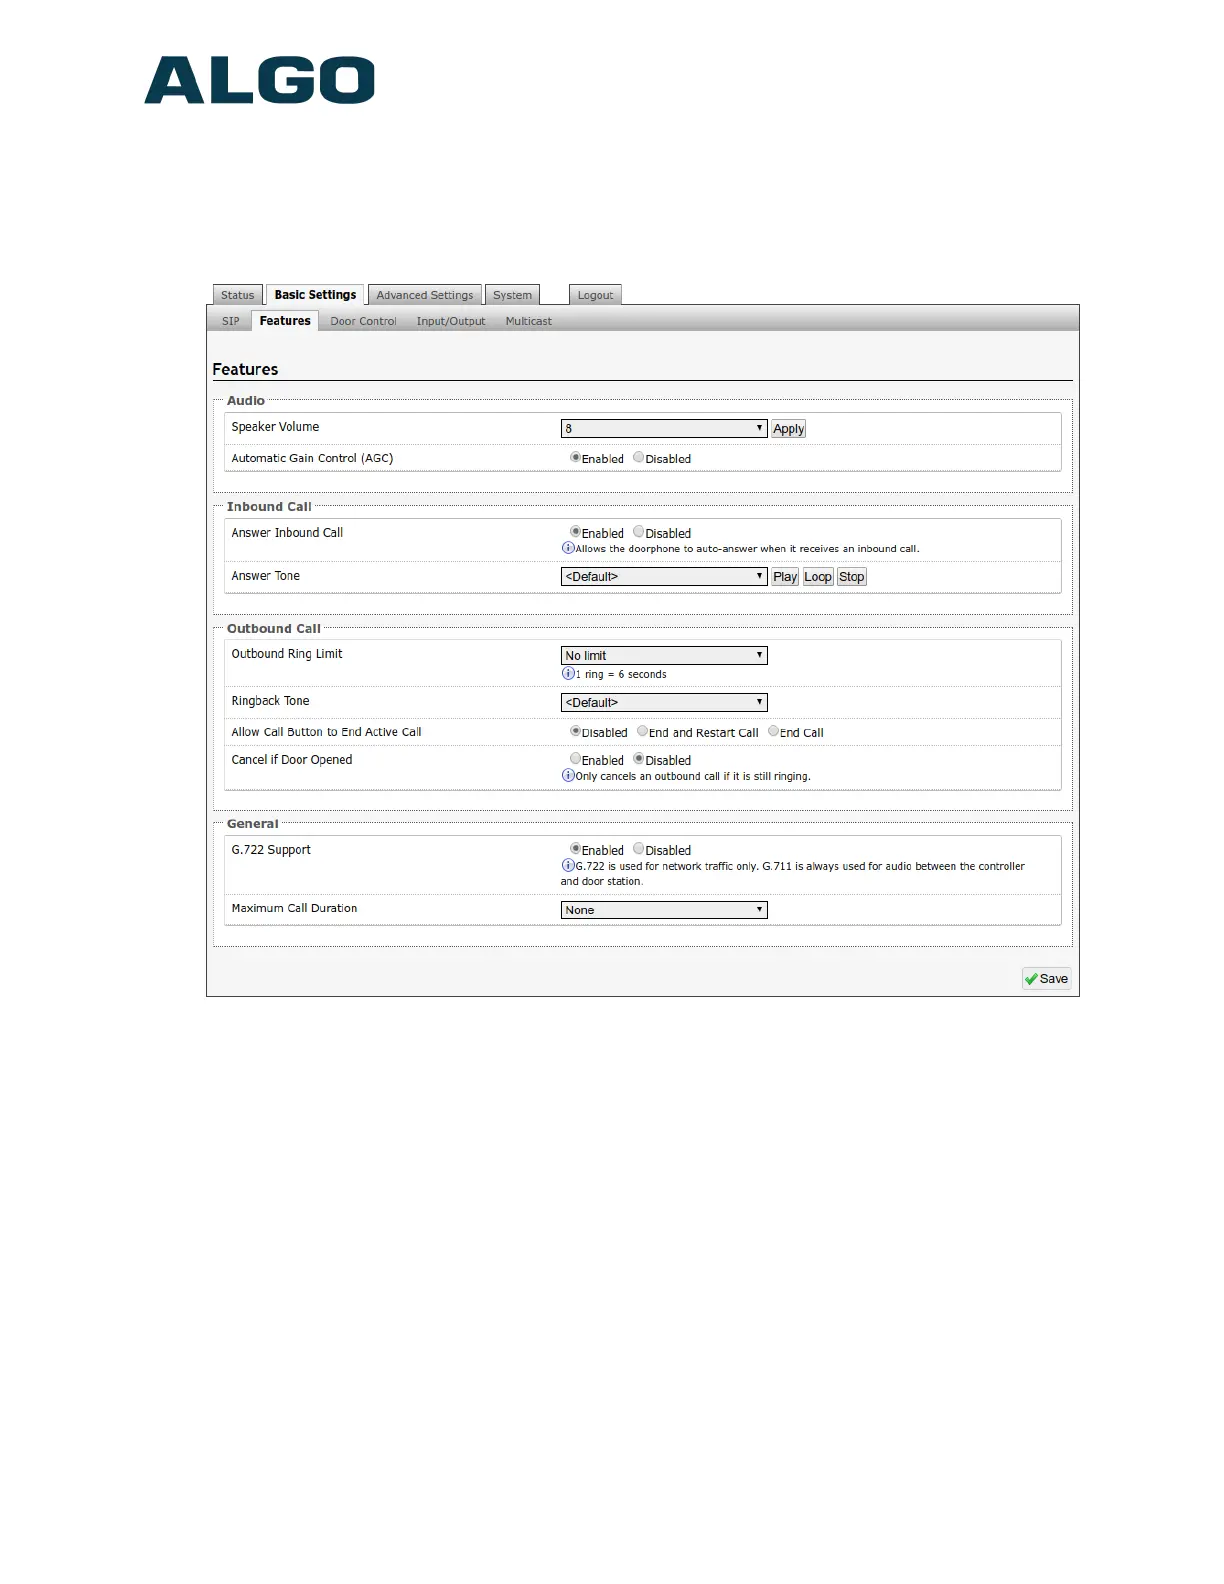The image size is (1224, 1584).
Task: Open the Multicast sub-tab
Action: 529,321
